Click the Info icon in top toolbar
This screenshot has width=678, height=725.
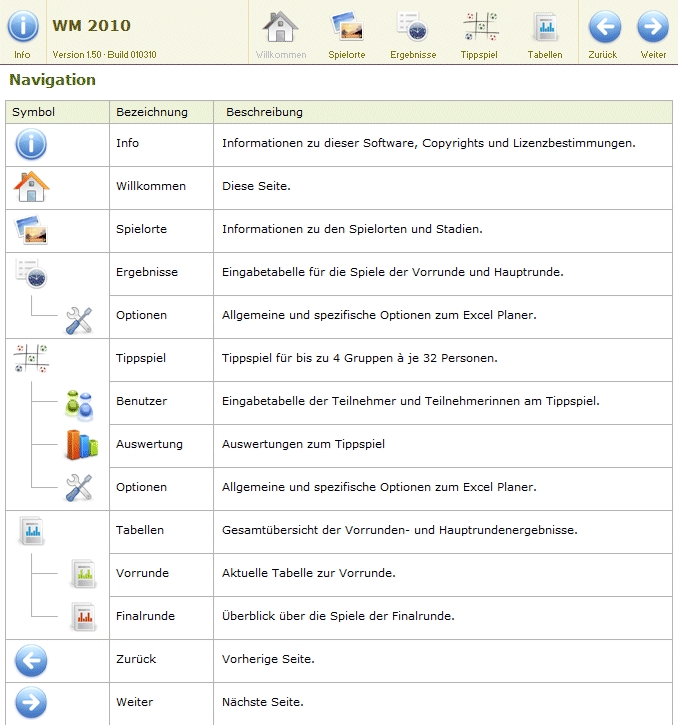coord(22,27)
